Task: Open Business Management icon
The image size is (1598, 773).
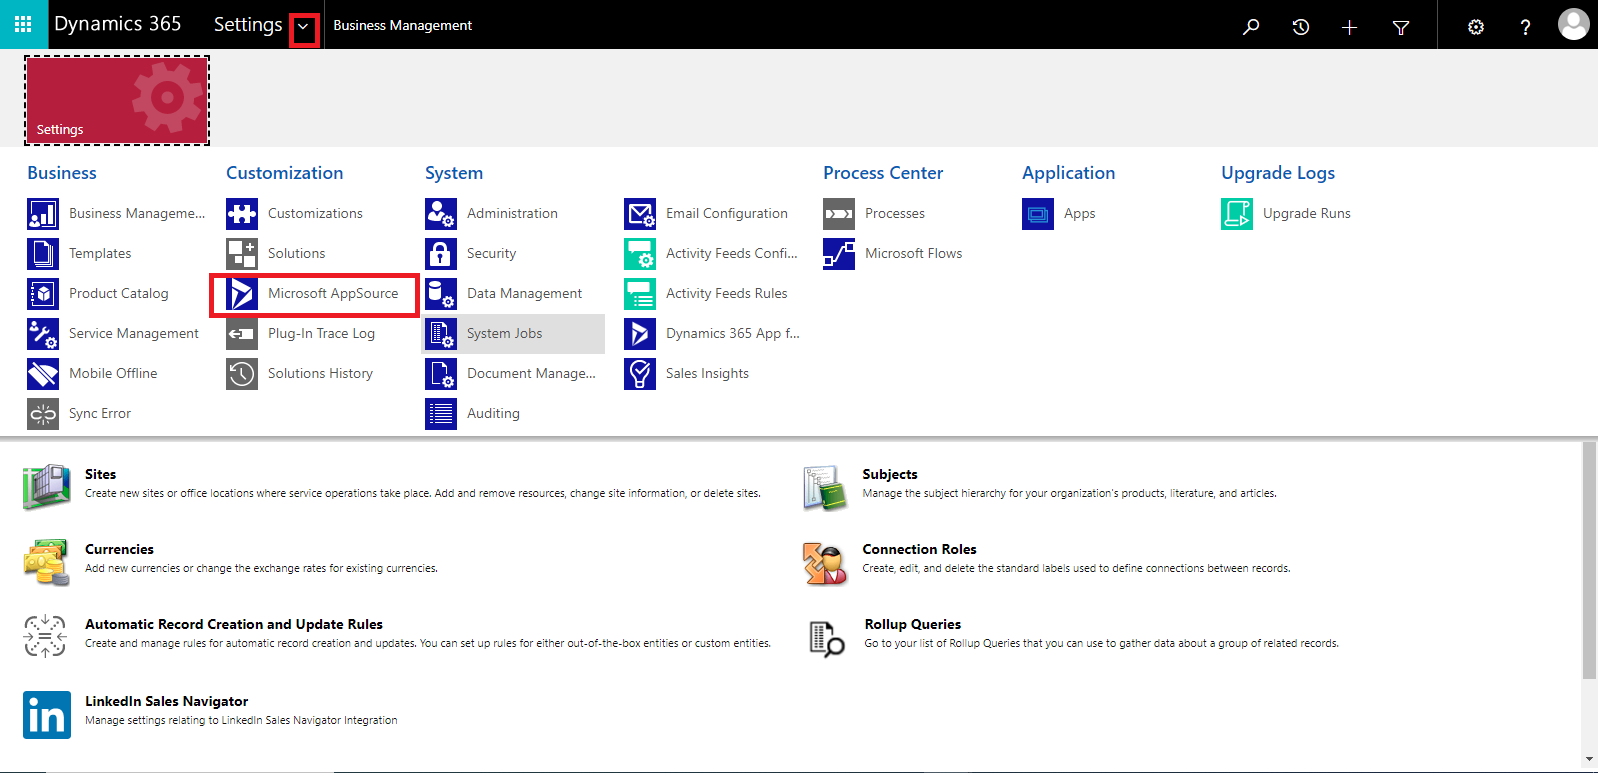Action: tap(43, 214)
